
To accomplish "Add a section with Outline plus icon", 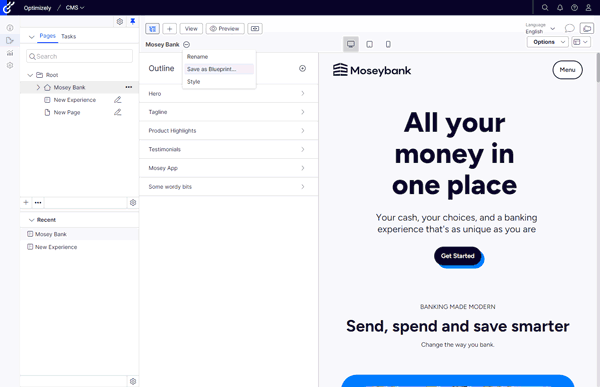I will point(302,69).
